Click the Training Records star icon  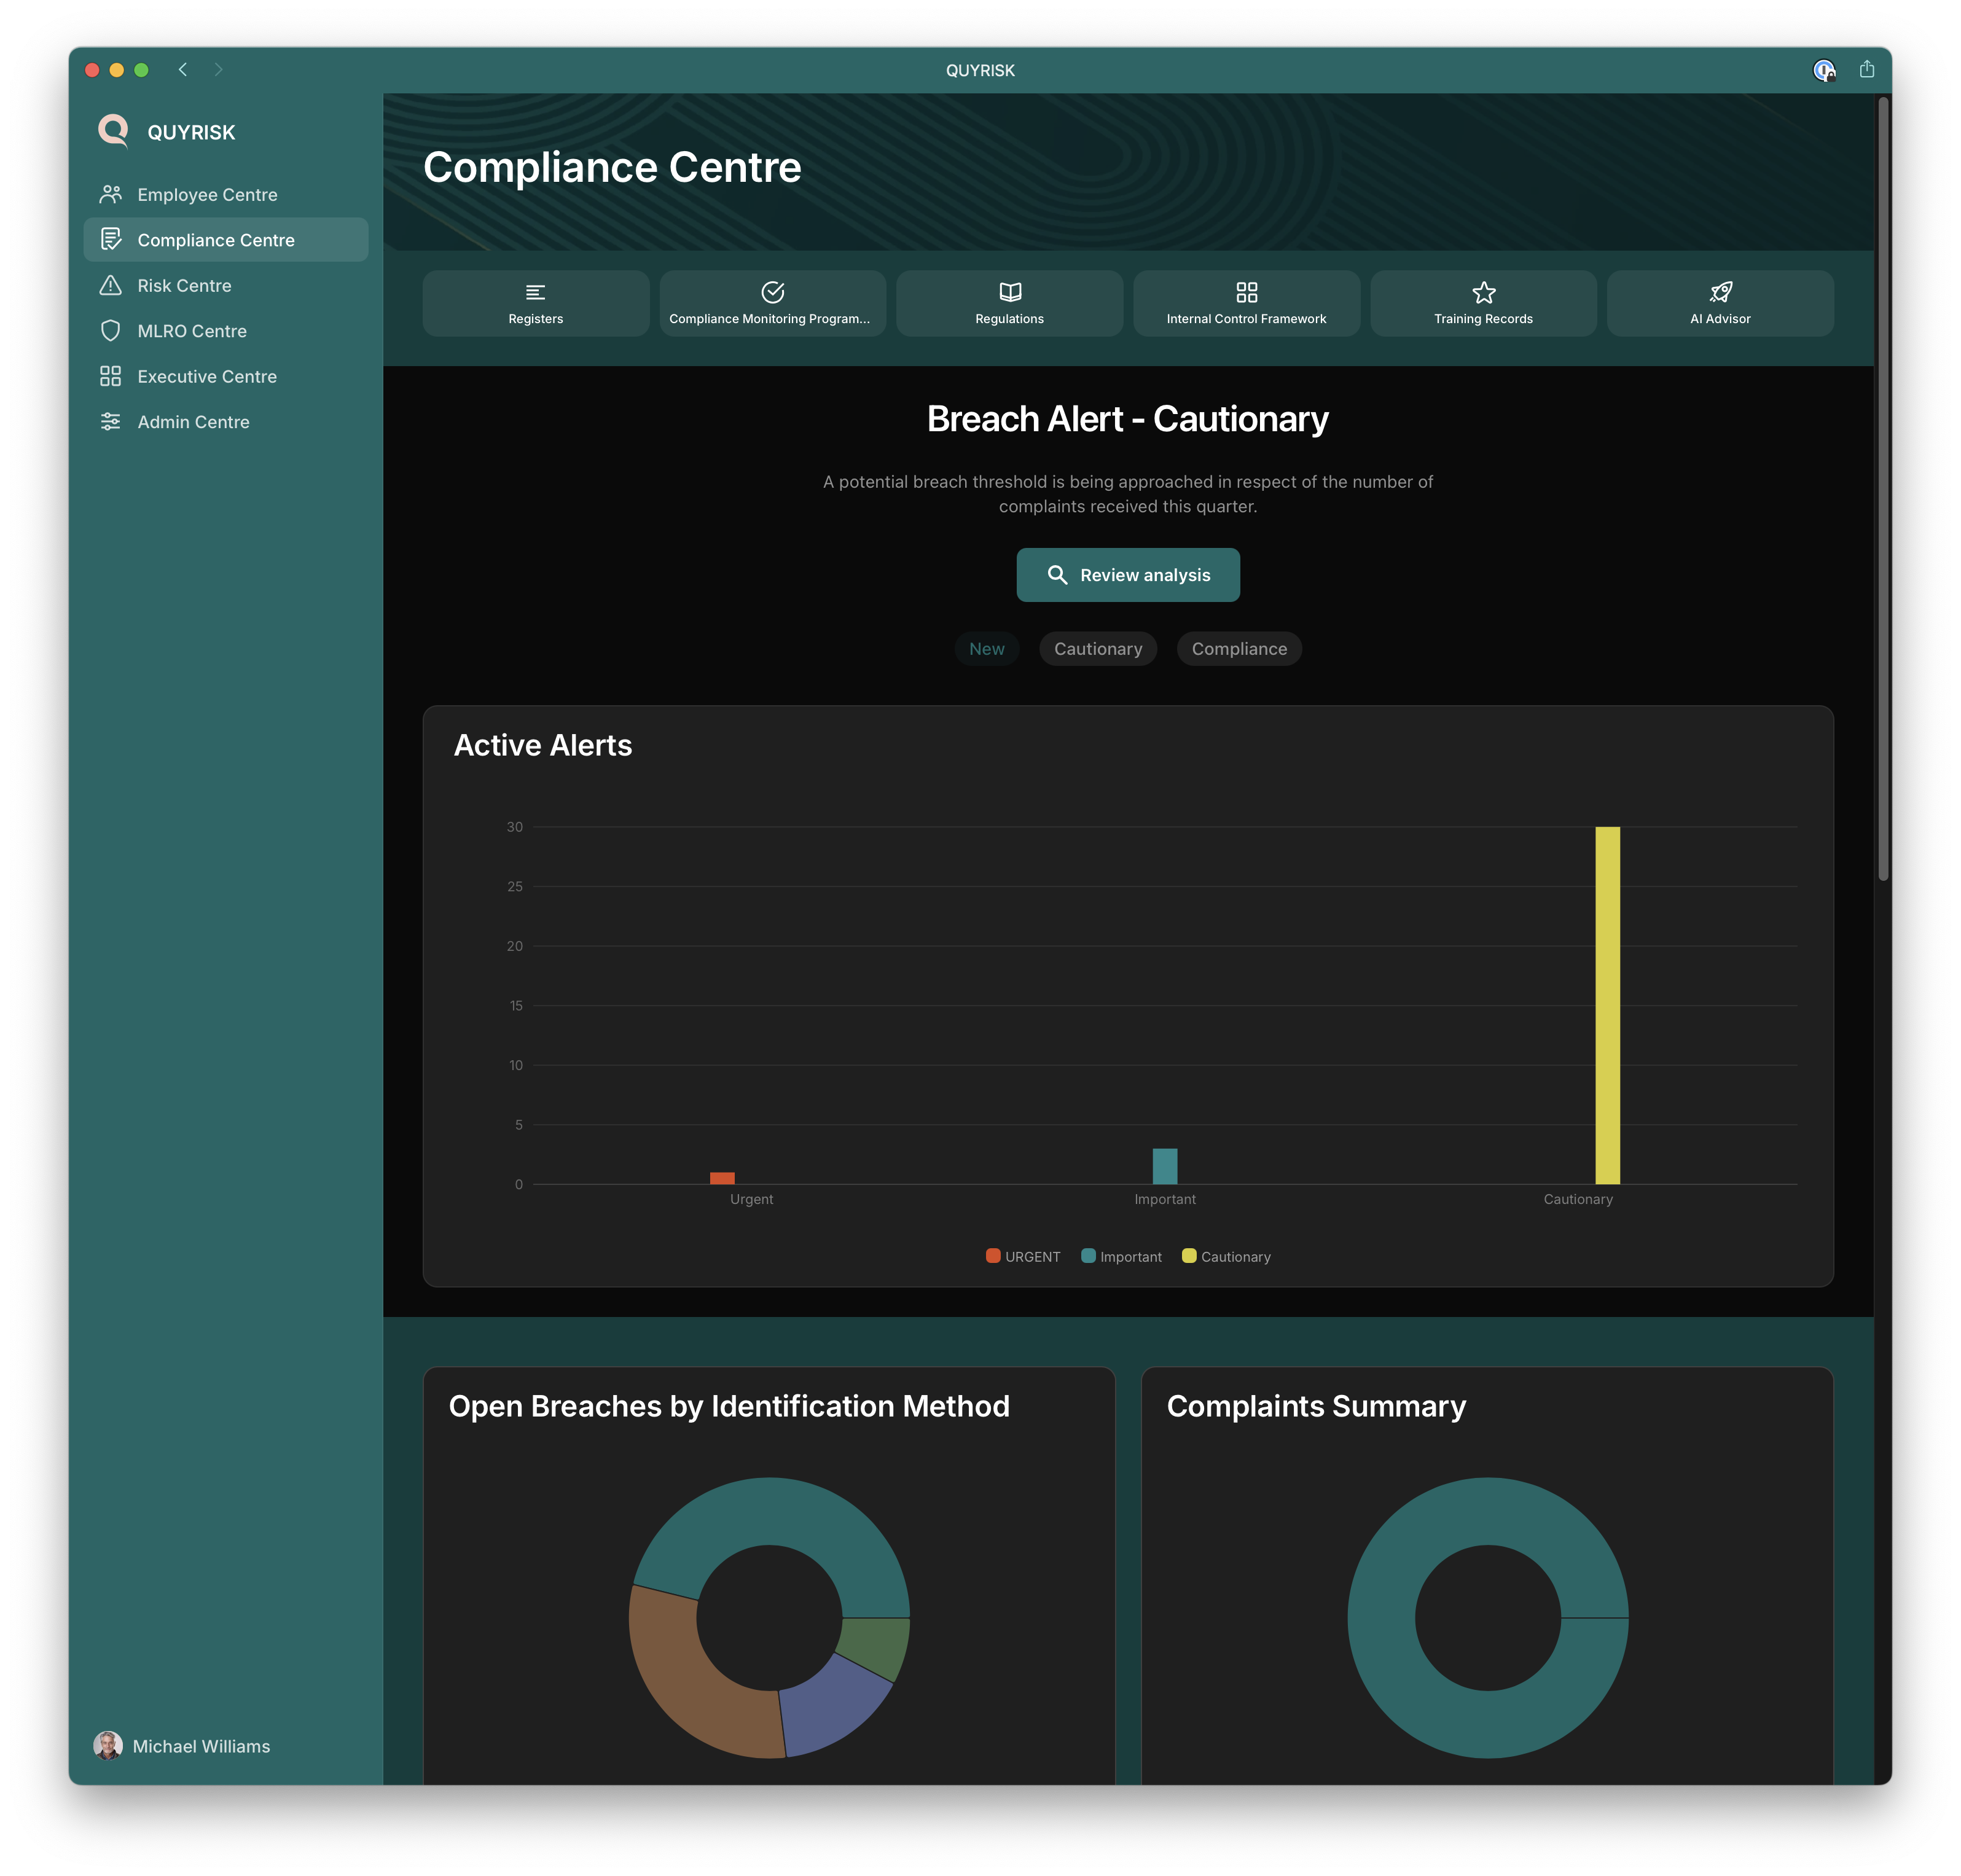pyautogui.click(x=1483, y=292)
